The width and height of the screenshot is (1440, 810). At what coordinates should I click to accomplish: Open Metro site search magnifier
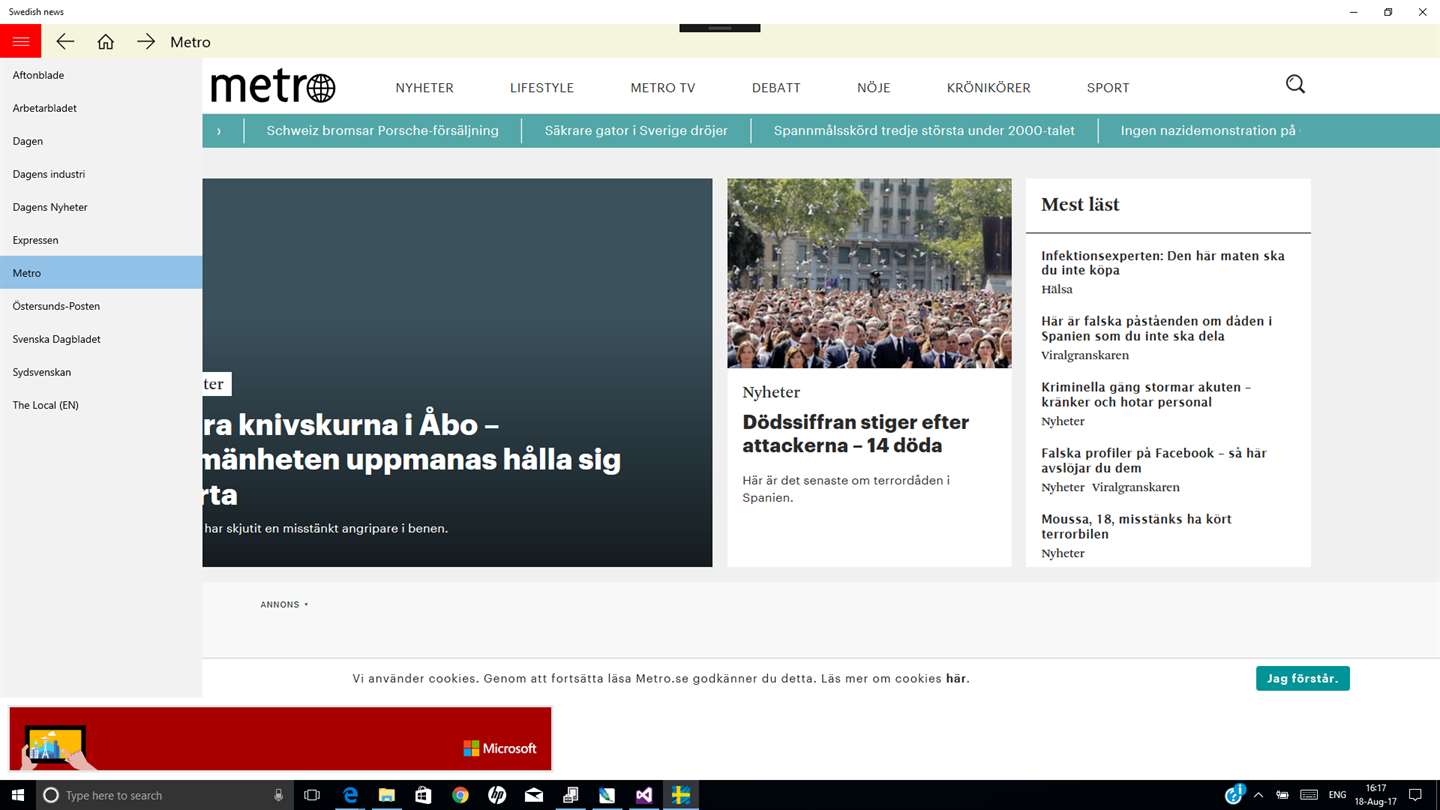(x=1295, y=84)
